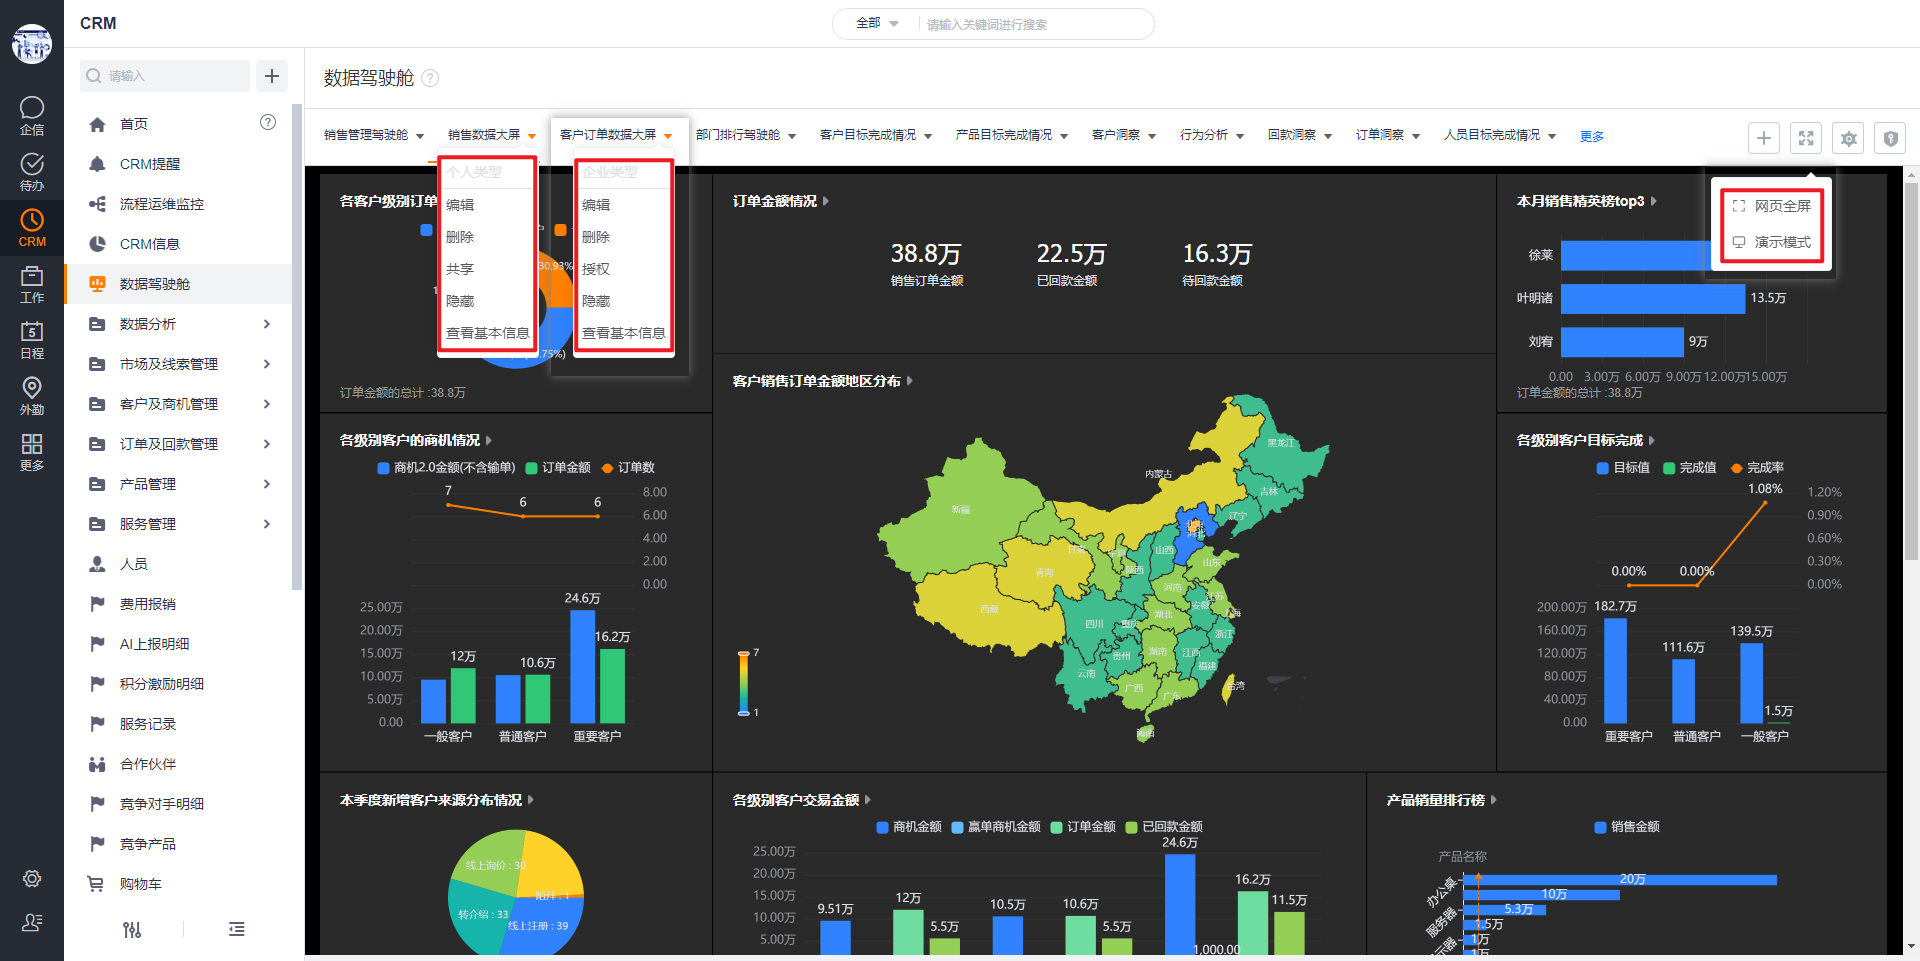
Task: Click the sidebar plus button
Action: click(x=271, y=76)
